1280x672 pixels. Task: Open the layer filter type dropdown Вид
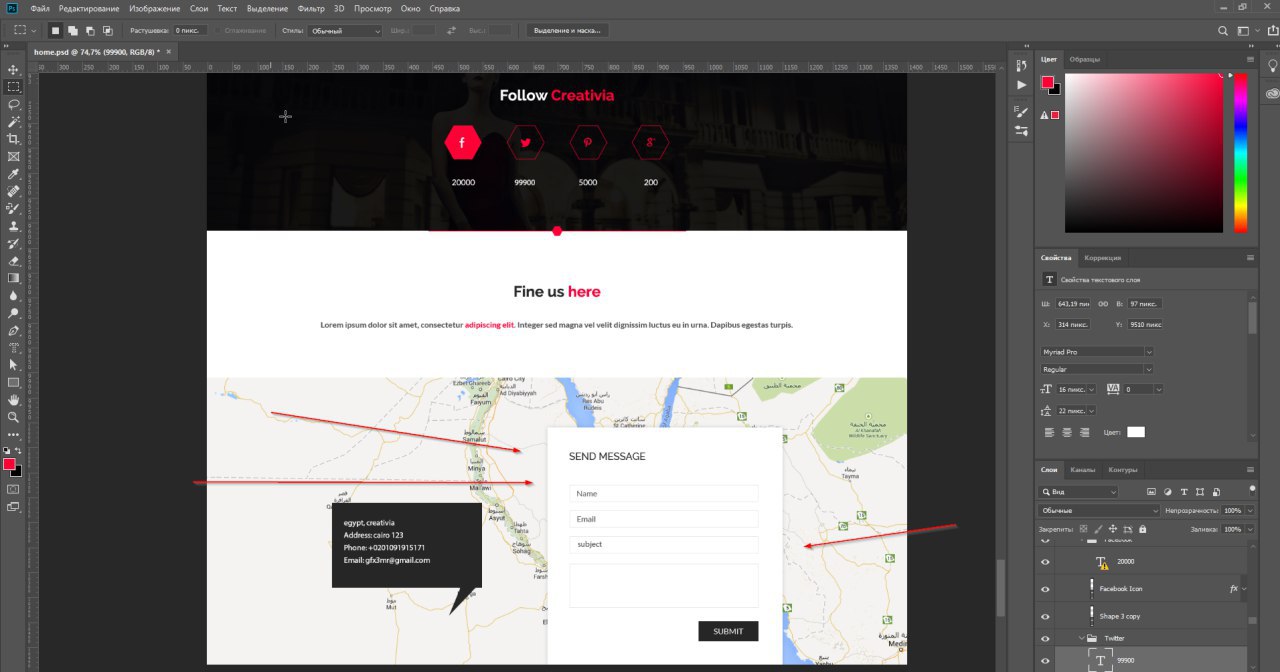coord(1078,492)
